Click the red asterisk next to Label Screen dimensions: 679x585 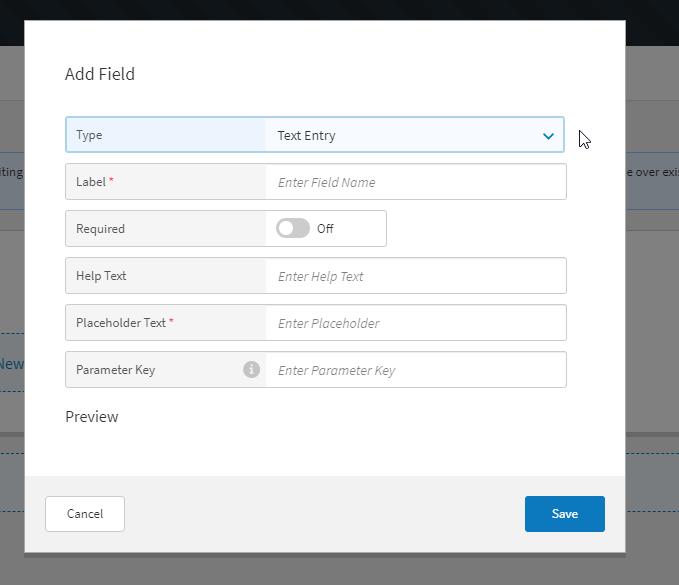pos(111,181)
